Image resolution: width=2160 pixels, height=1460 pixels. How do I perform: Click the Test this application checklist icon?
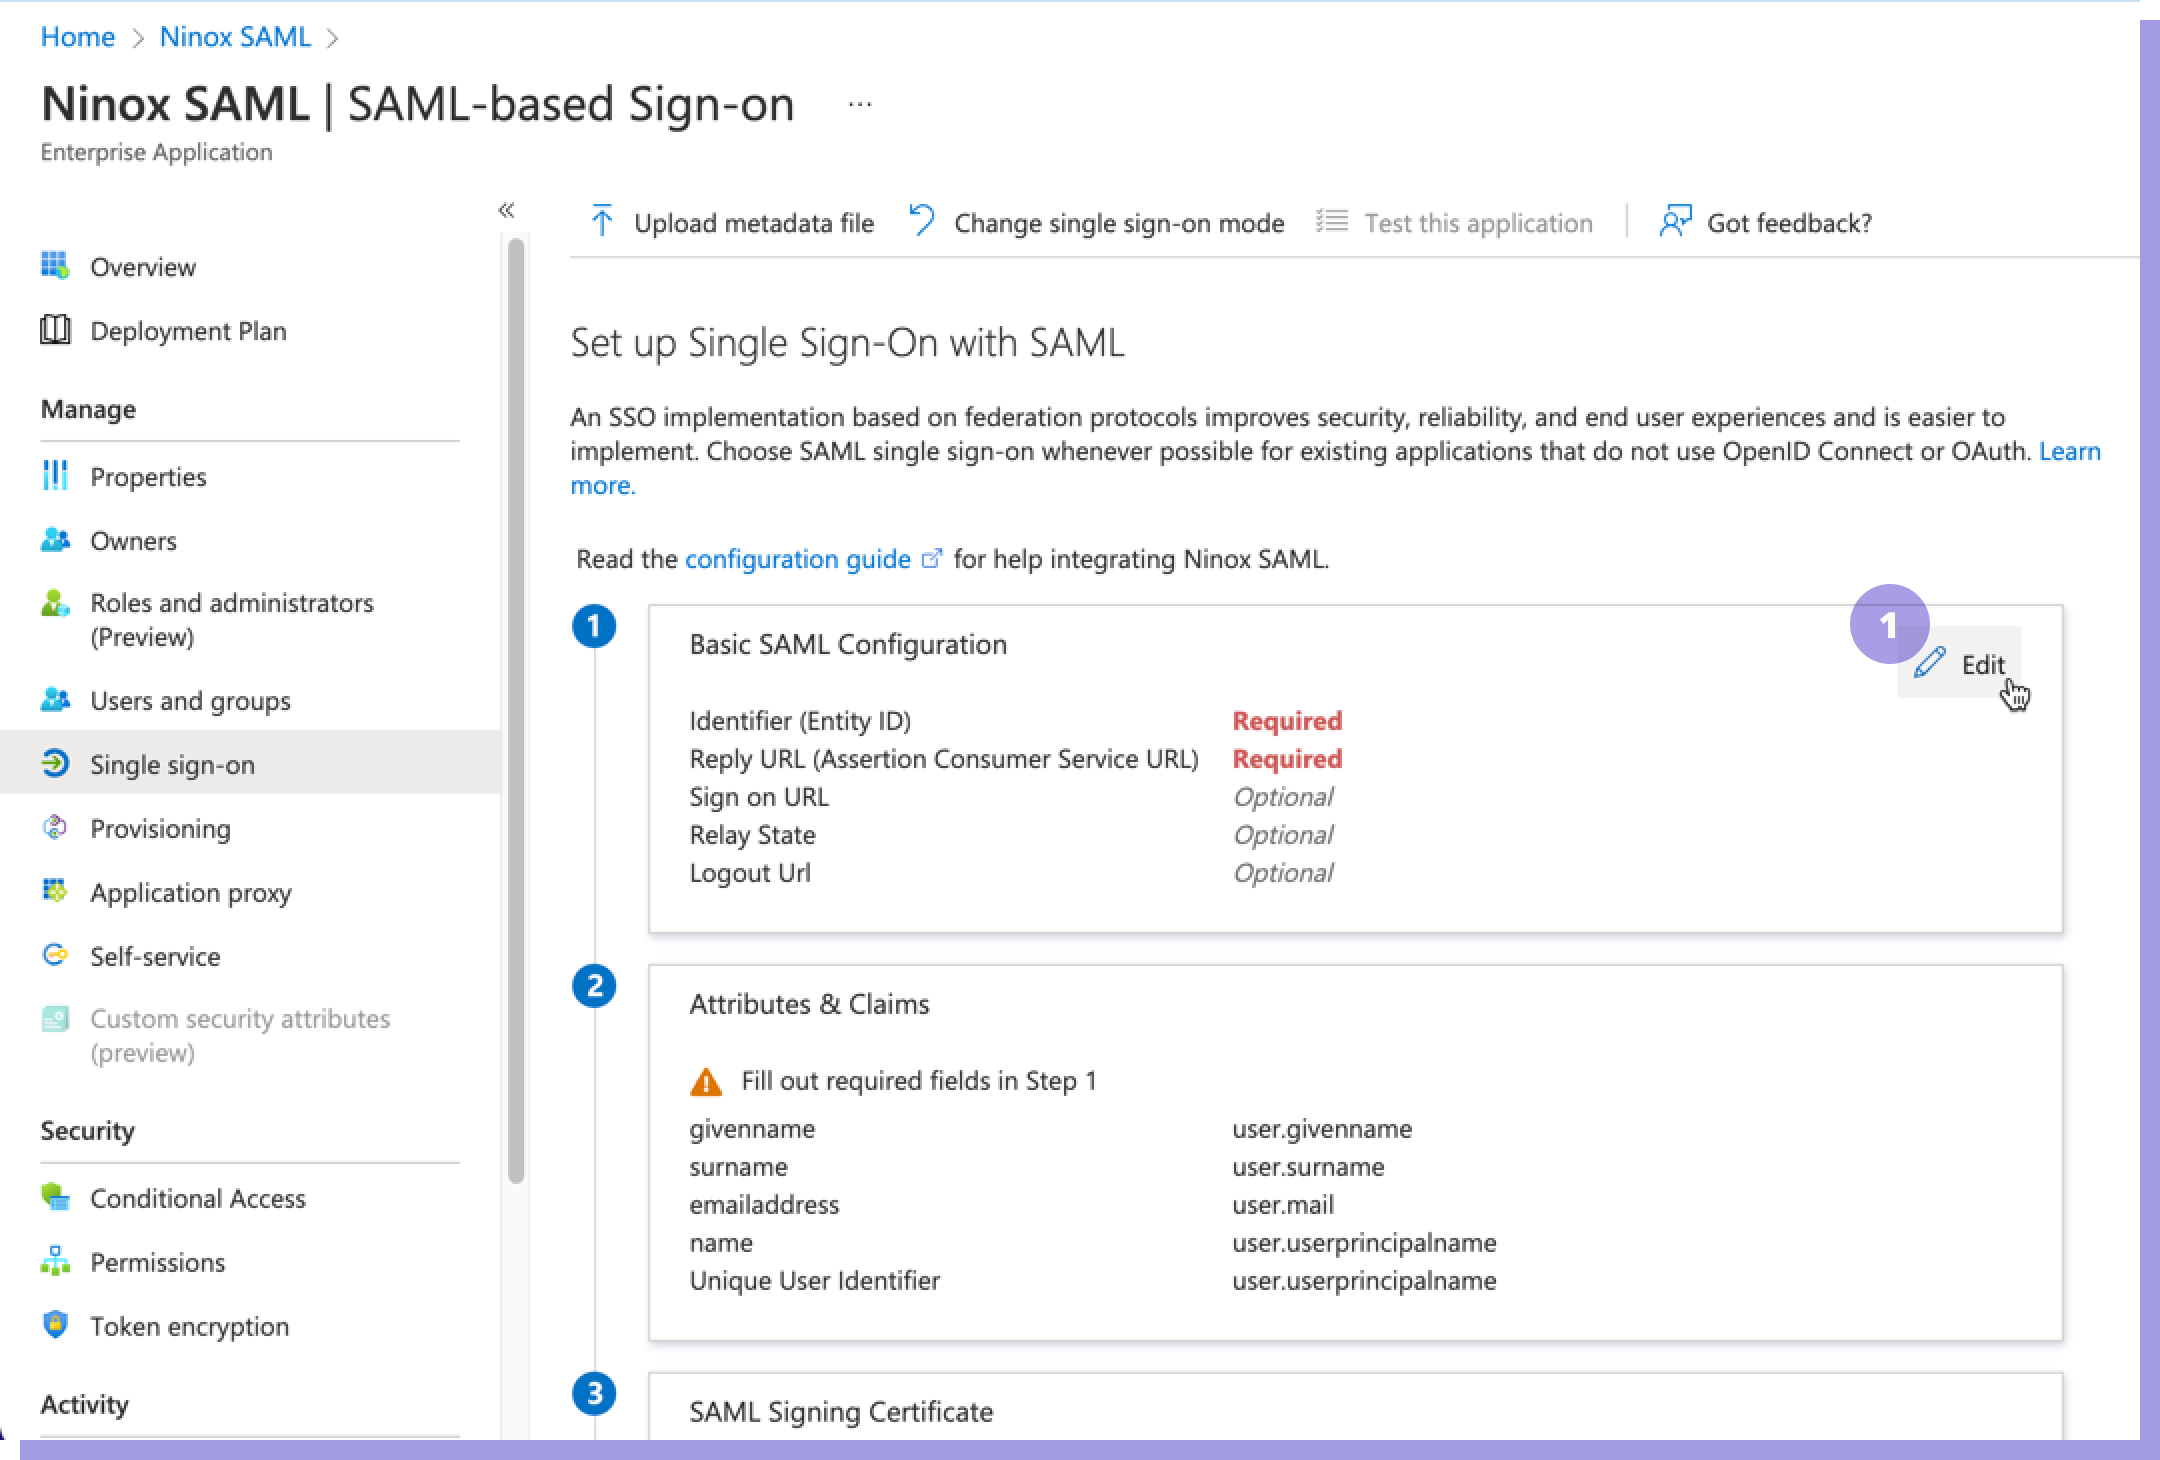click(x=1332, y=221)
